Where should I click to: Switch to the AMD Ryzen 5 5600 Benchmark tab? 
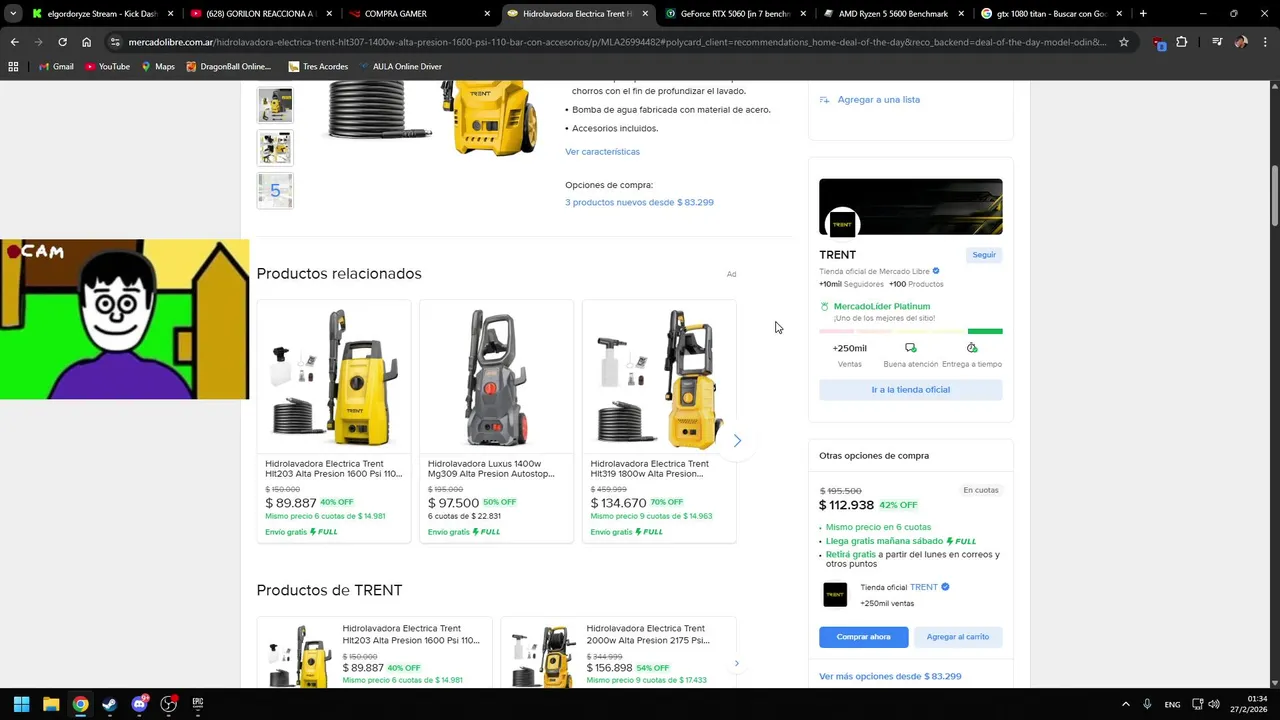pyautogui.click(x=892, y=14)
